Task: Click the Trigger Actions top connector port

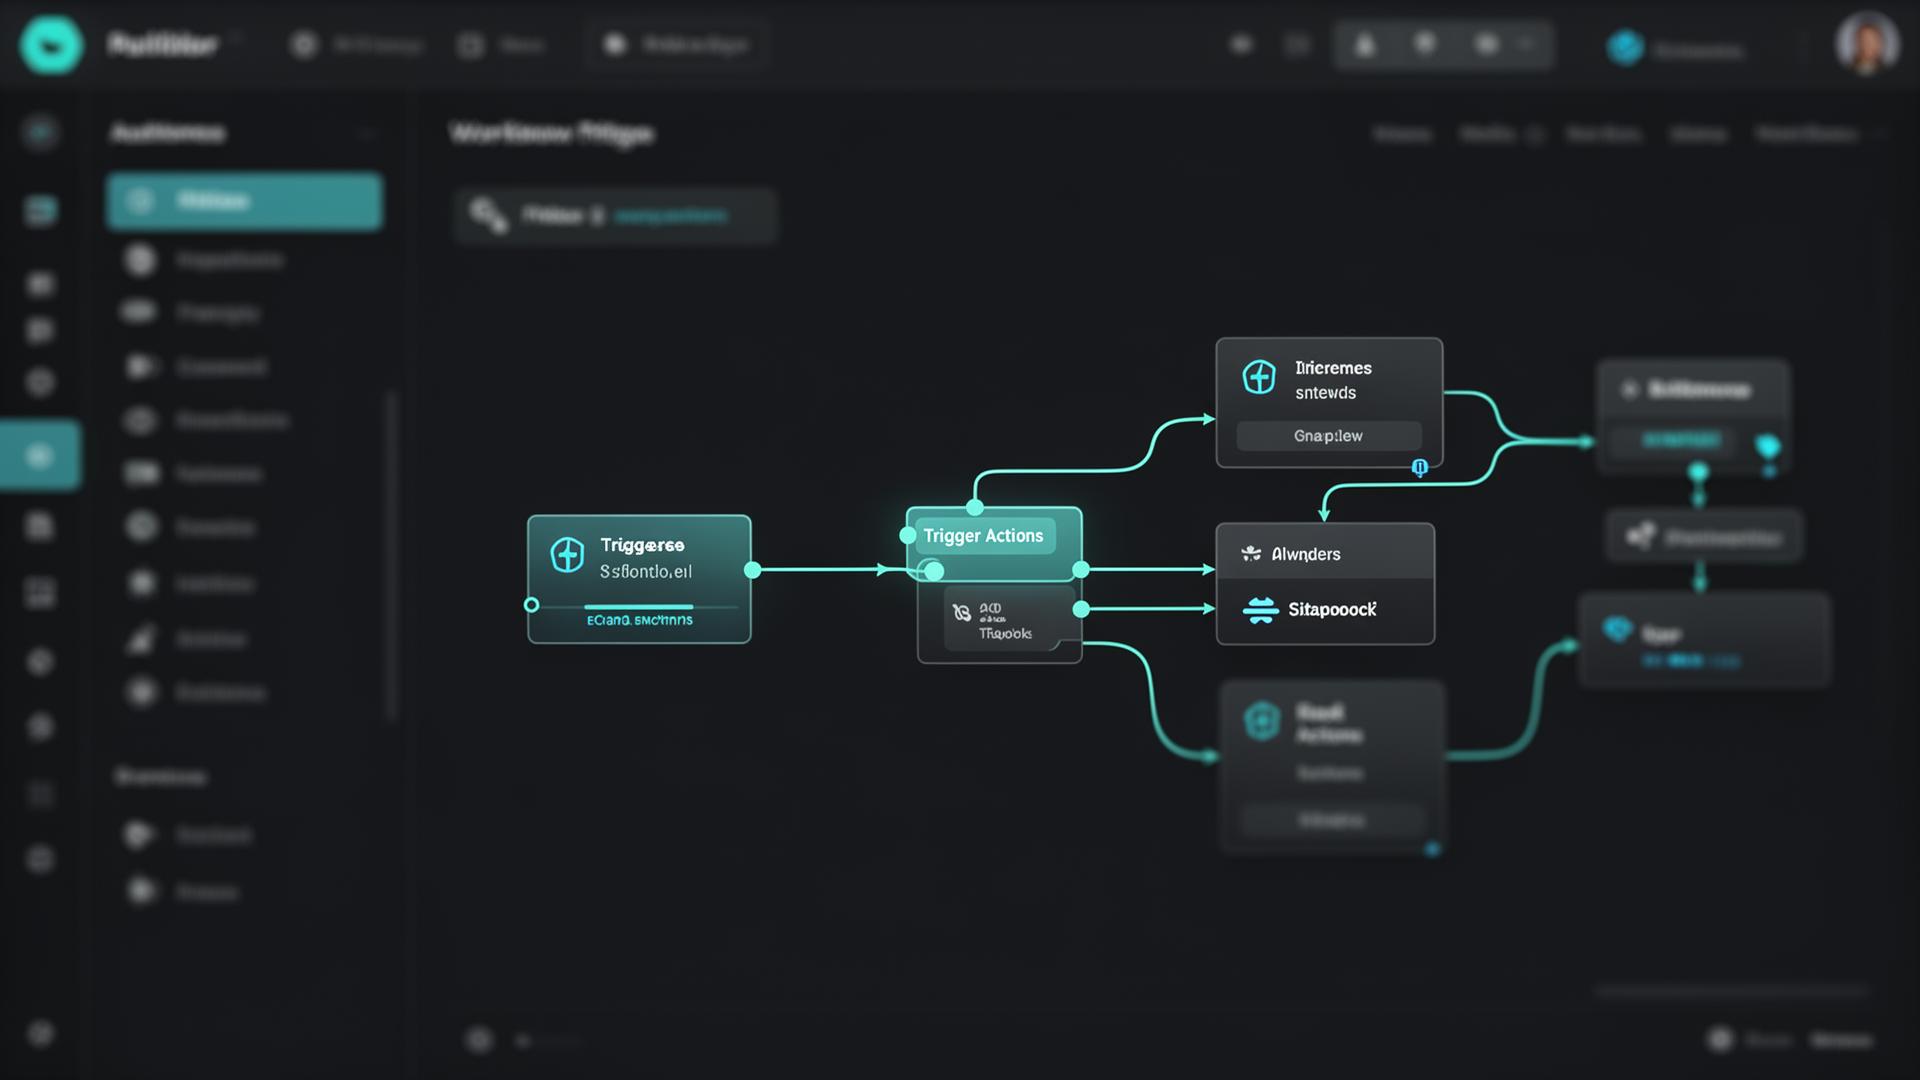Action: click(x=975, y=507)
